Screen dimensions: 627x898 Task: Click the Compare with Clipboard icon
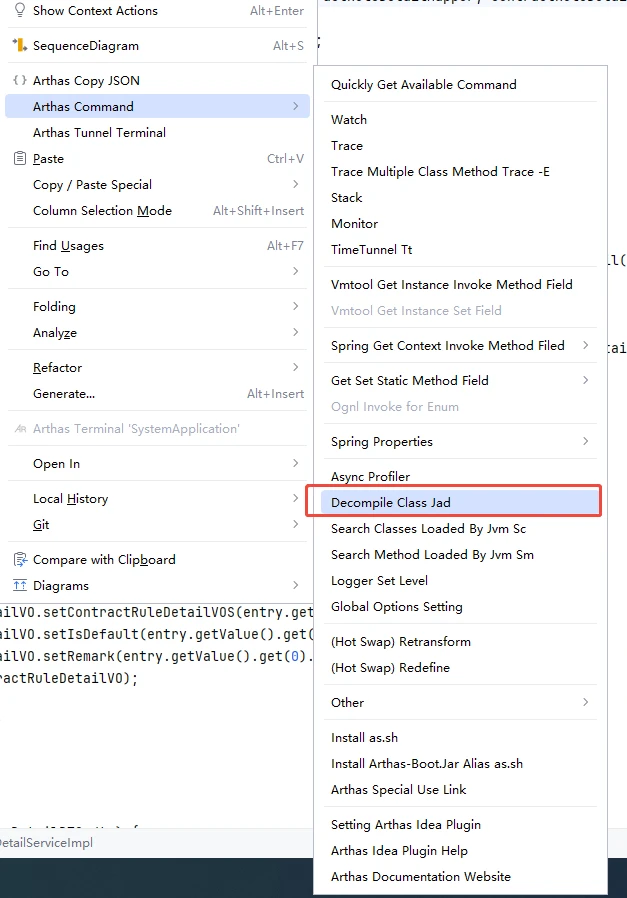(x=19, y=560)
